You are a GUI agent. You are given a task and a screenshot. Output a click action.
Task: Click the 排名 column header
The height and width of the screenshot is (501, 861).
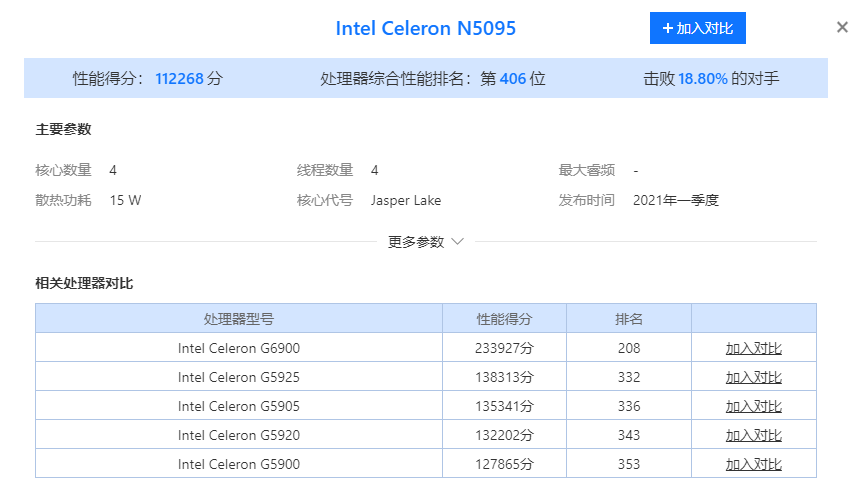pos(629,319)
